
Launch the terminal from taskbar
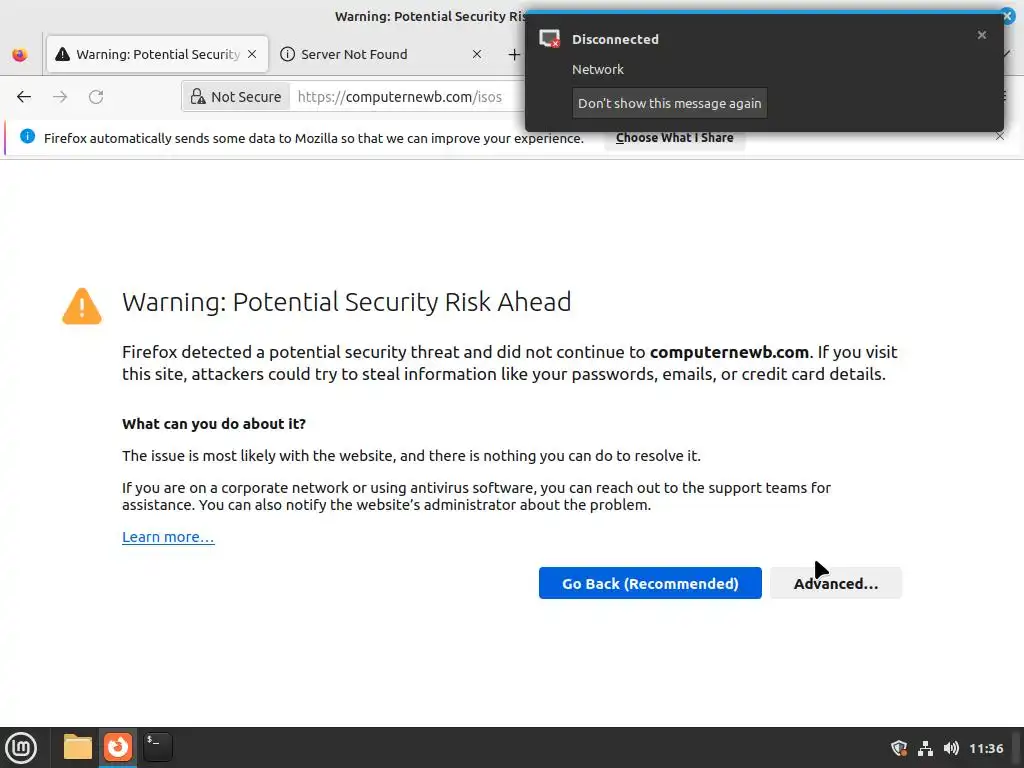[157, 747]
